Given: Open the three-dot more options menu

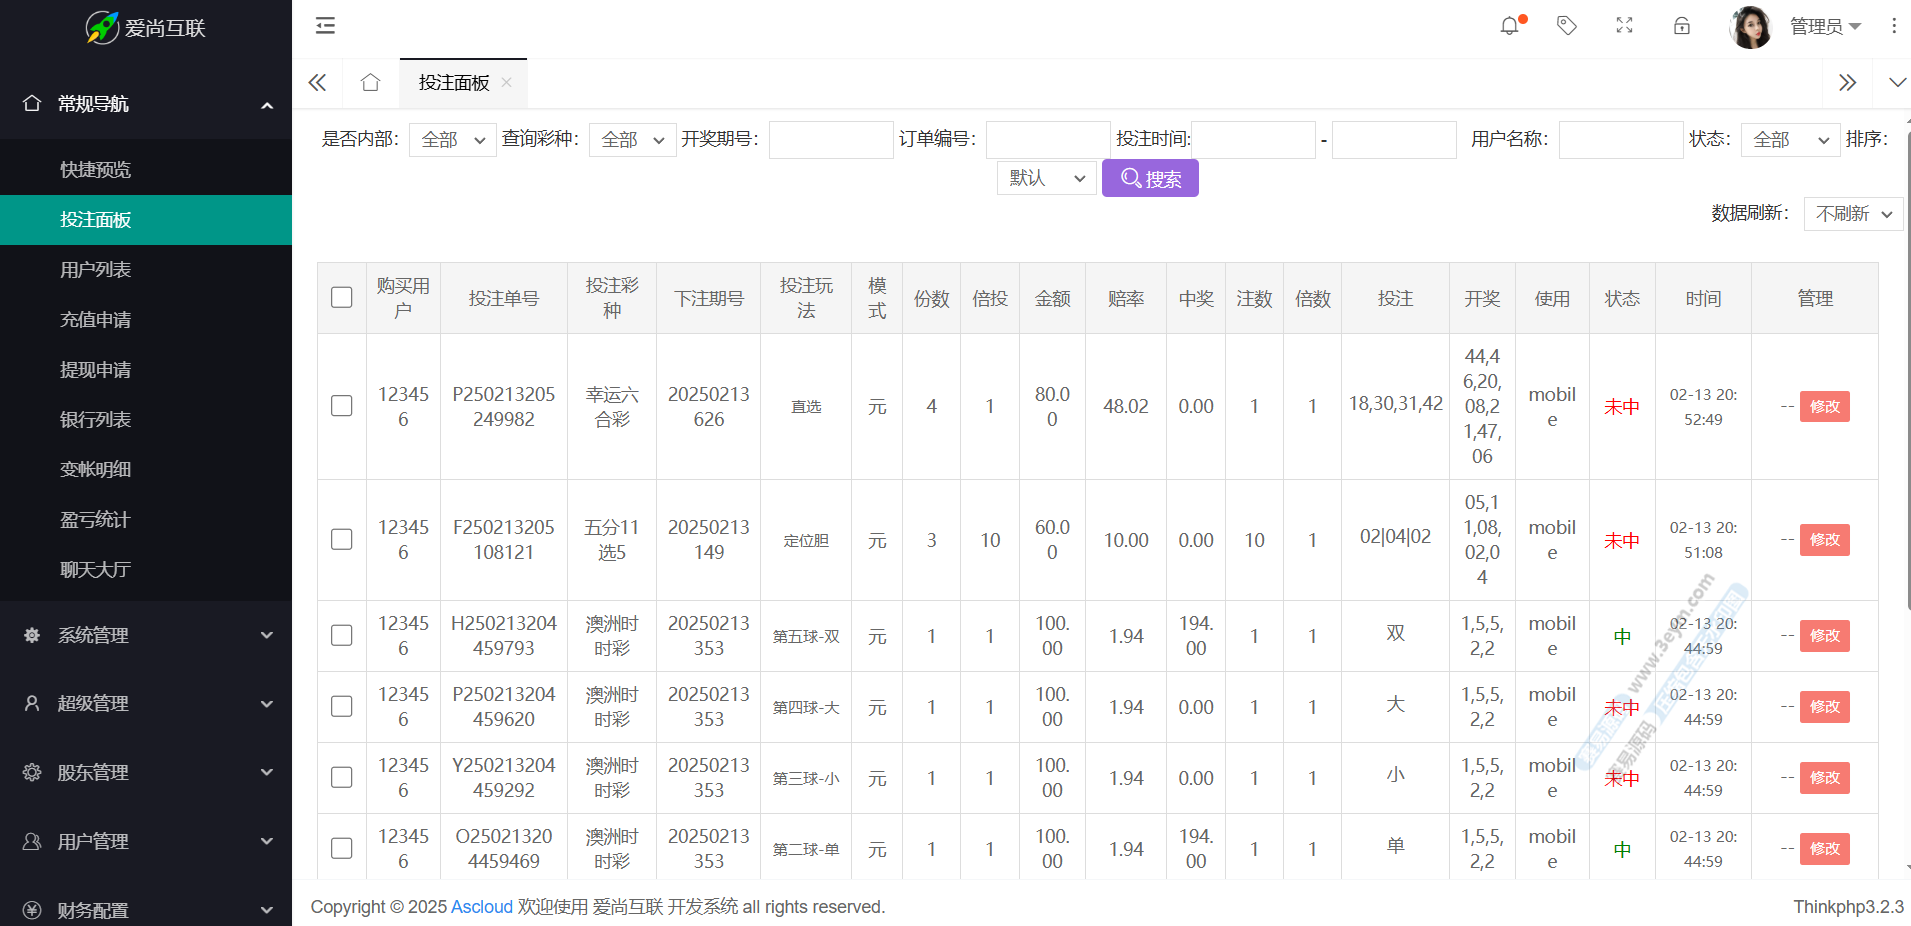Looking at the screenshot, I should click(x=1893, y=26).
